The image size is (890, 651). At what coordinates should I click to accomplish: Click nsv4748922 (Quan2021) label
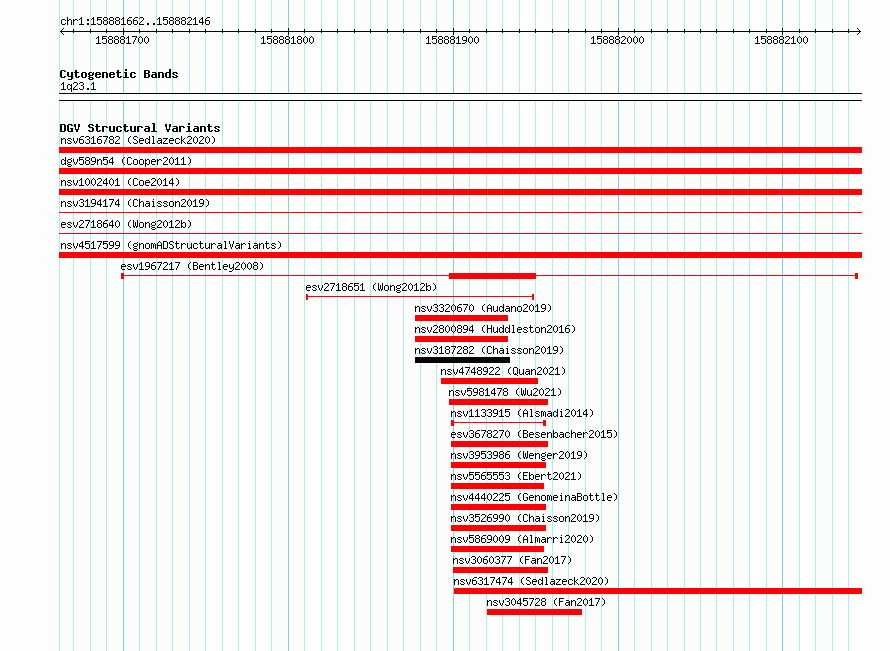pyautogui.click(x=503, y=371)
